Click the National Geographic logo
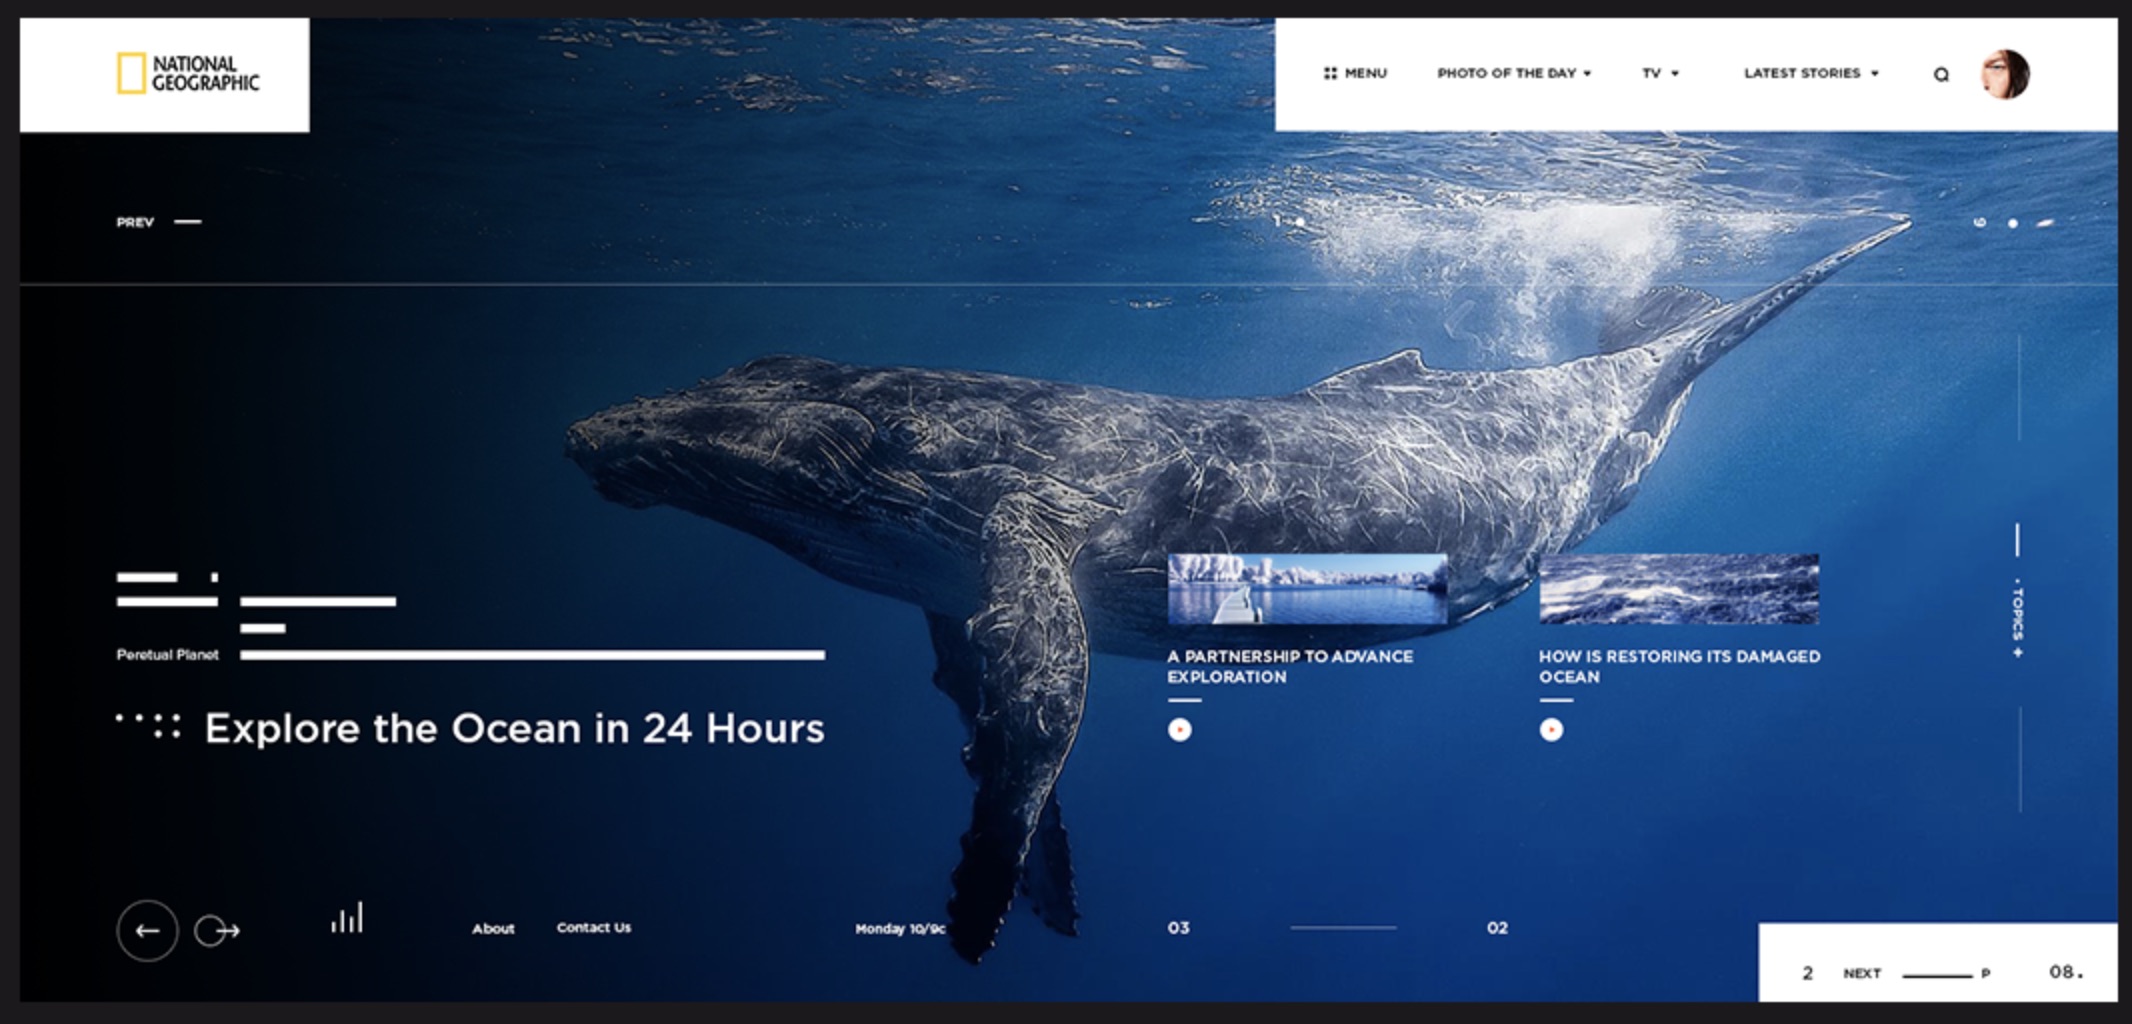The width and height of the screenshot is (2132, 1024). click(188, 74)
